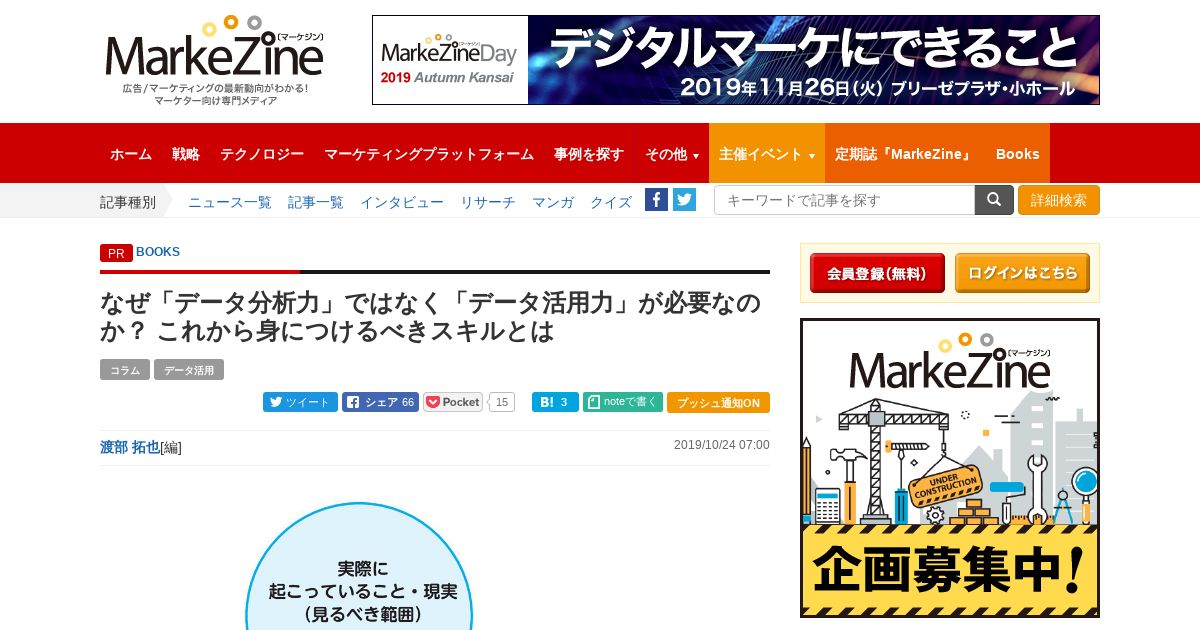
Task: Click the article diagram image
Action: 360,566
